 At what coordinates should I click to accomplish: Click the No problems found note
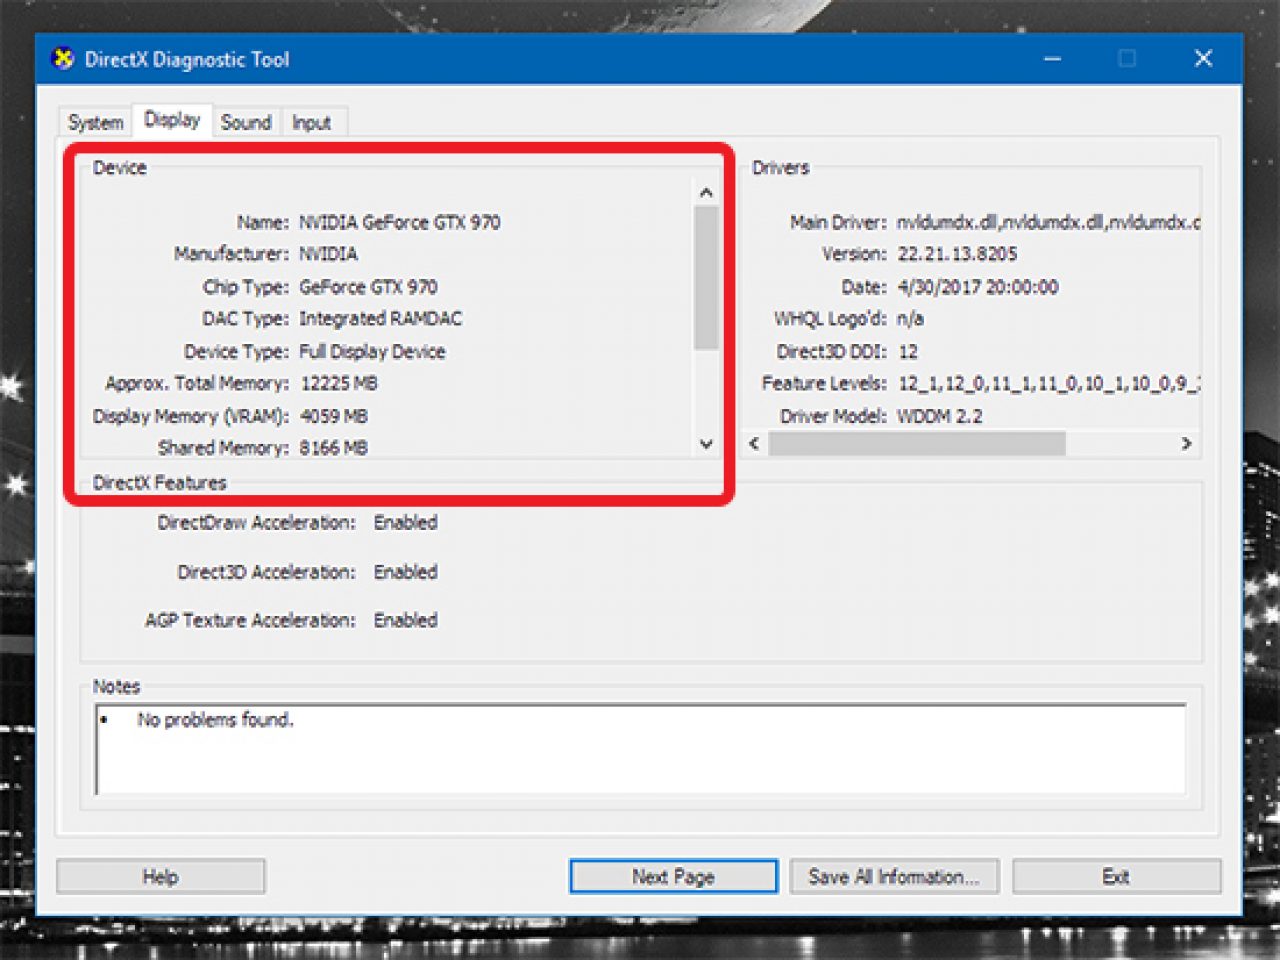tap(216, 719)
